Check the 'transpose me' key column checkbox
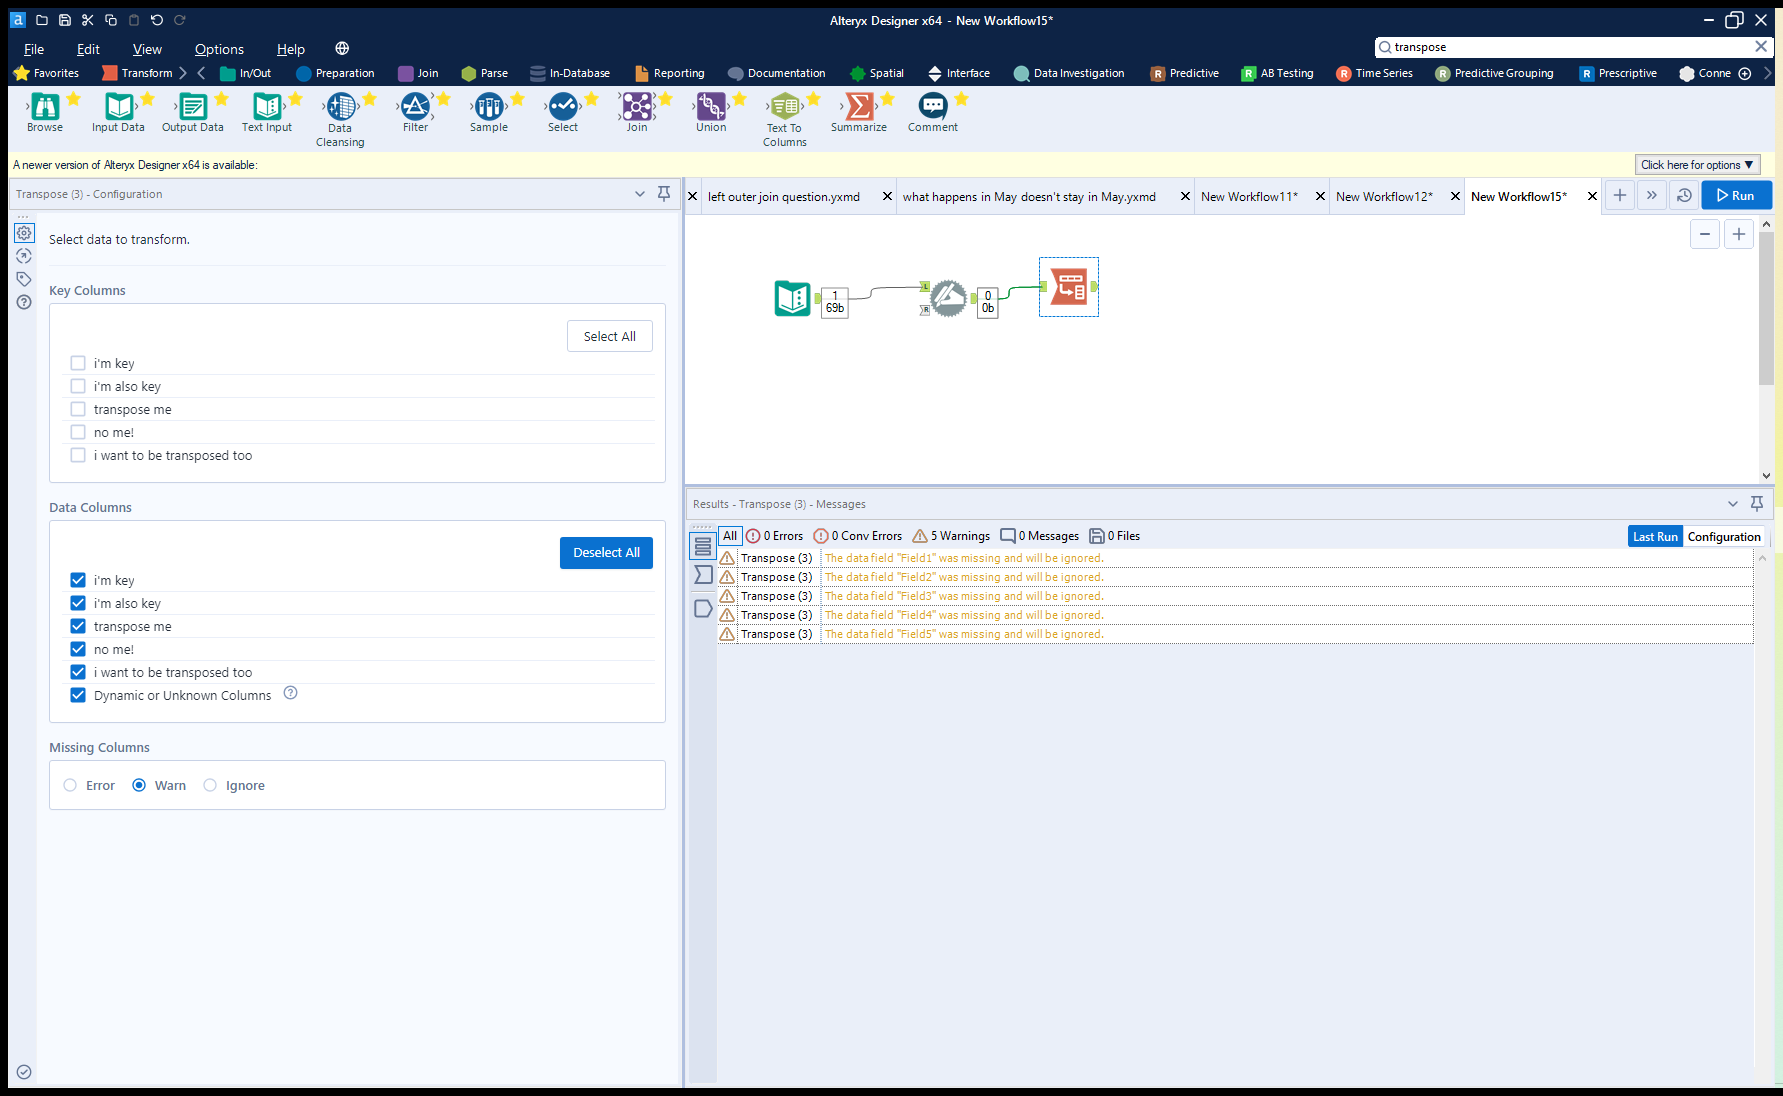The image size is (1783, 1096). 78,409
